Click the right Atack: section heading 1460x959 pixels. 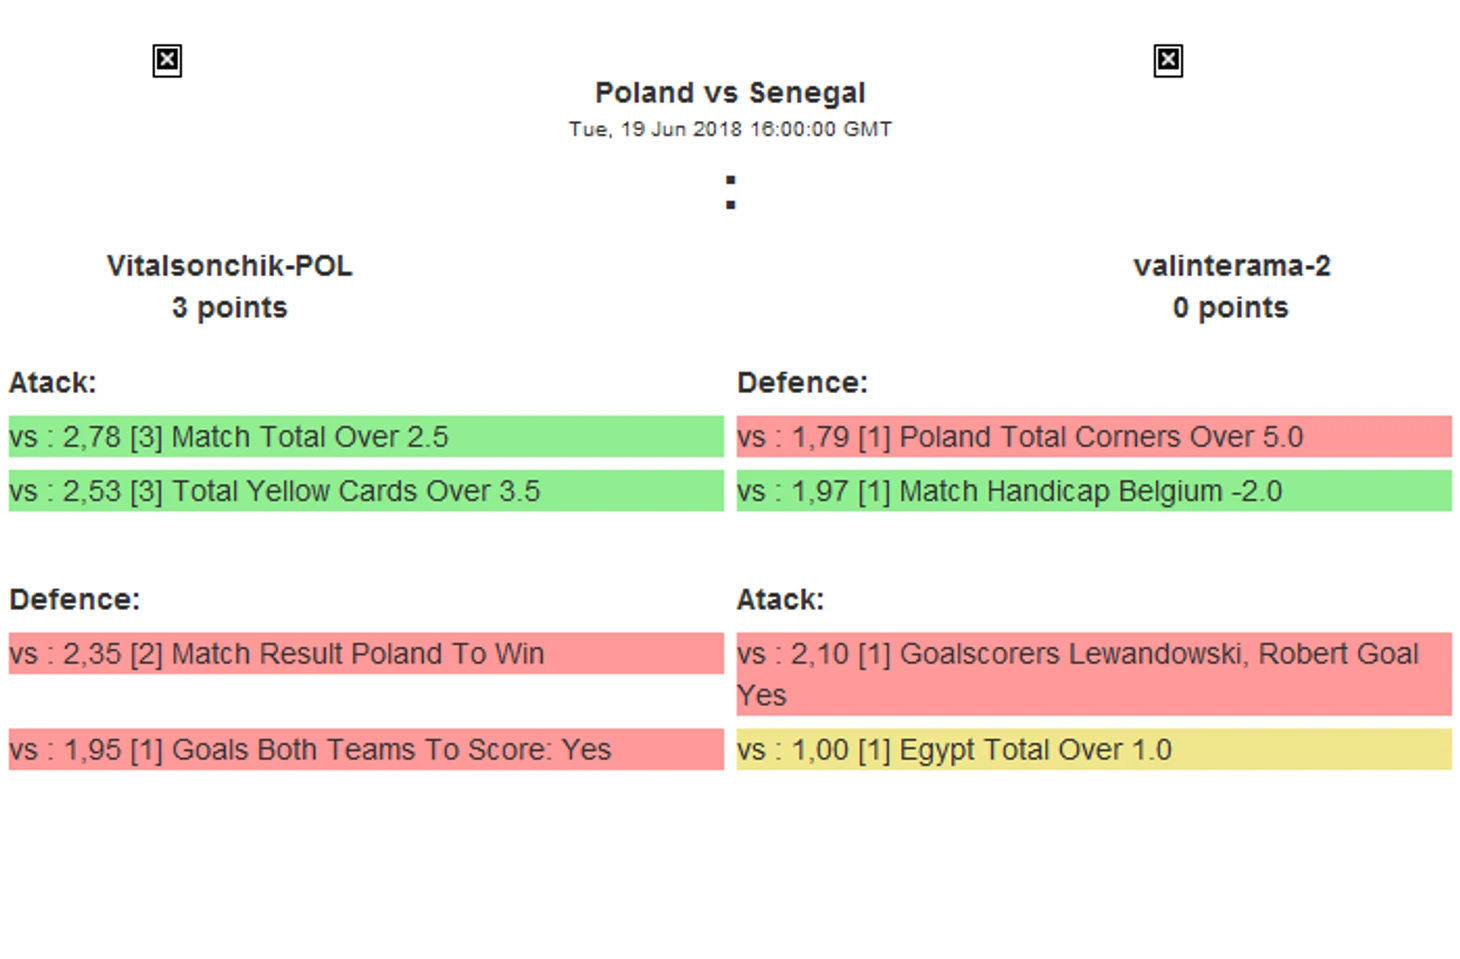(780, 599)
